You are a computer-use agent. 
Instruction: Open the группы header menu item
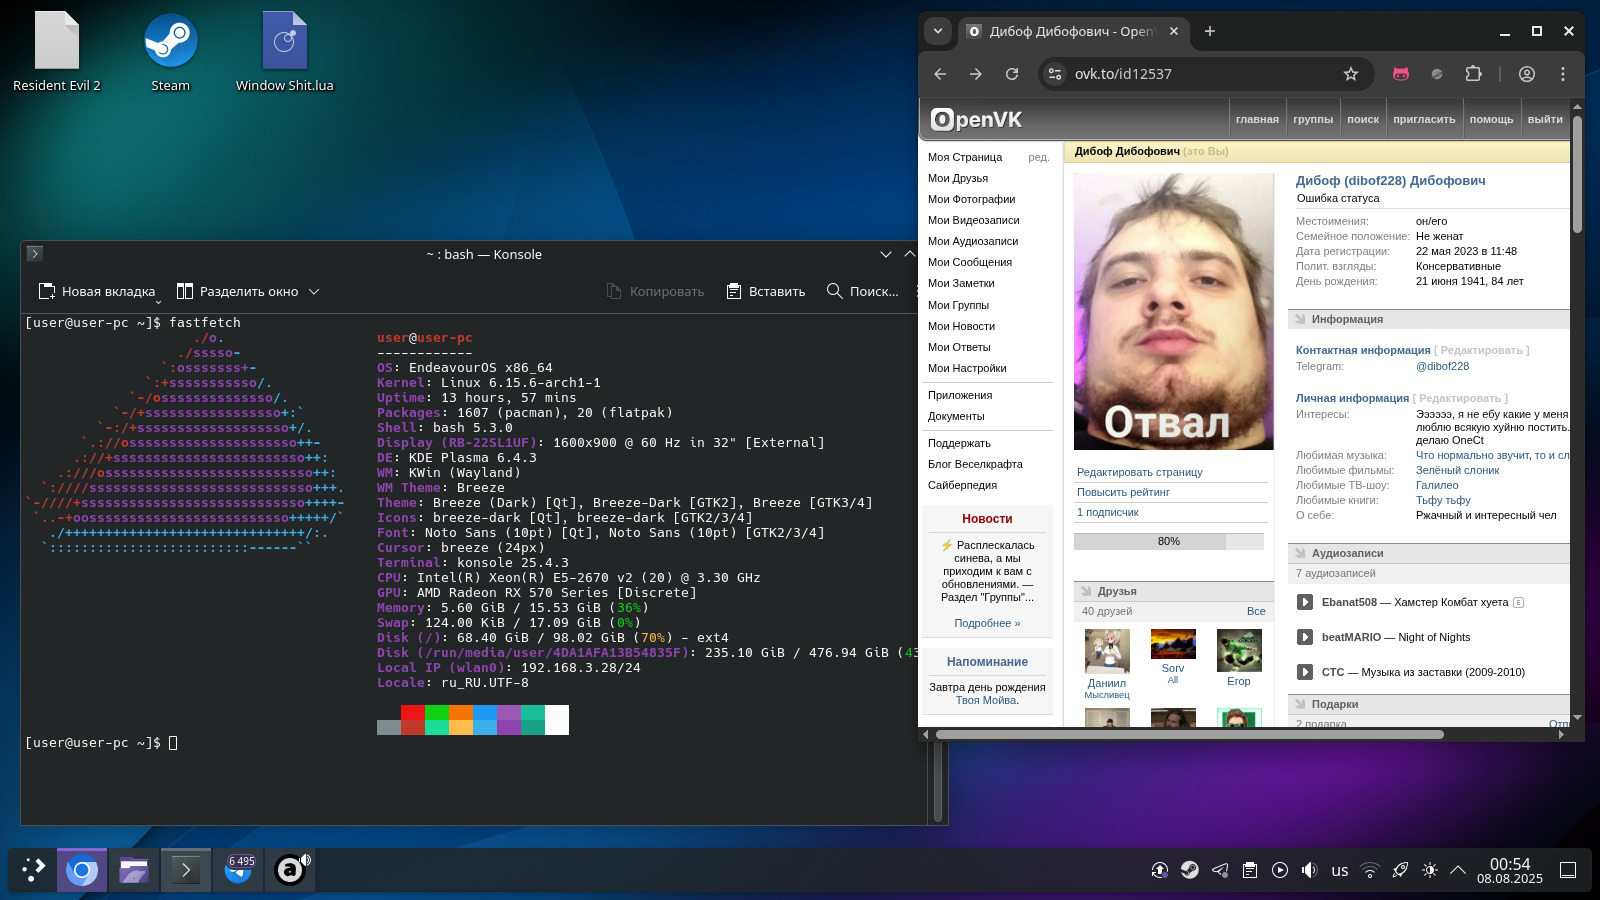pyautogui.click(x=1312, y=119)
